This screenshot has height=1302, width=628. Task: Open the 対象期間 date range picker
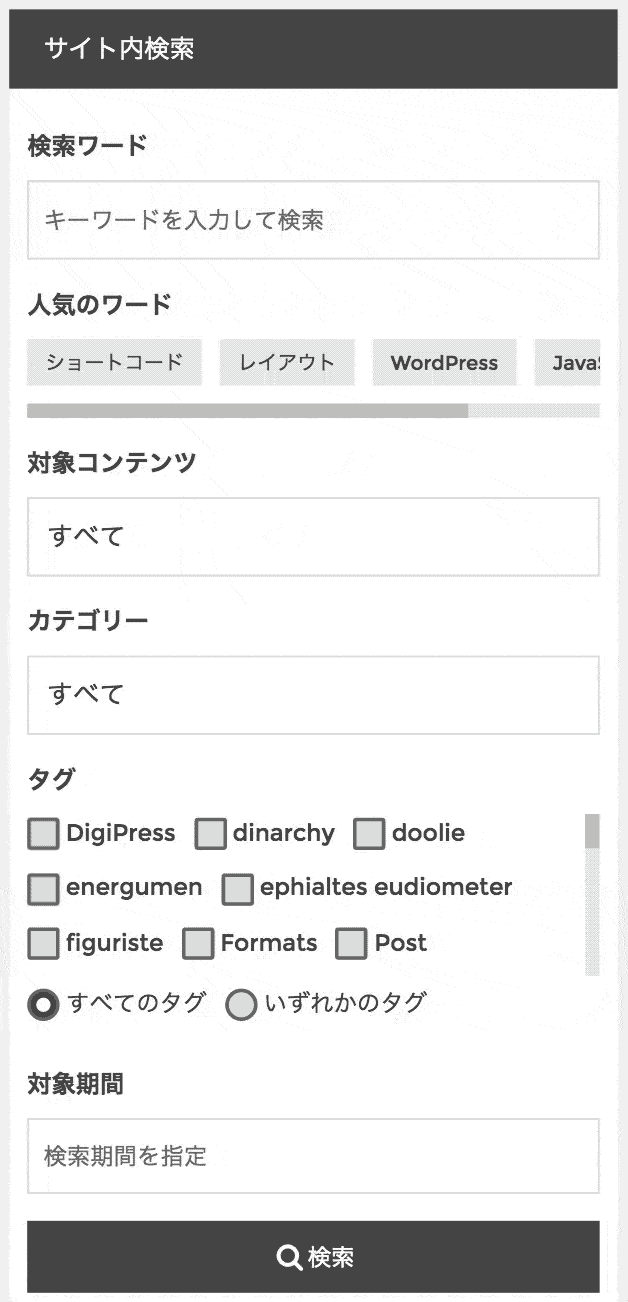pyautogui.click(x=313, y=1156)
